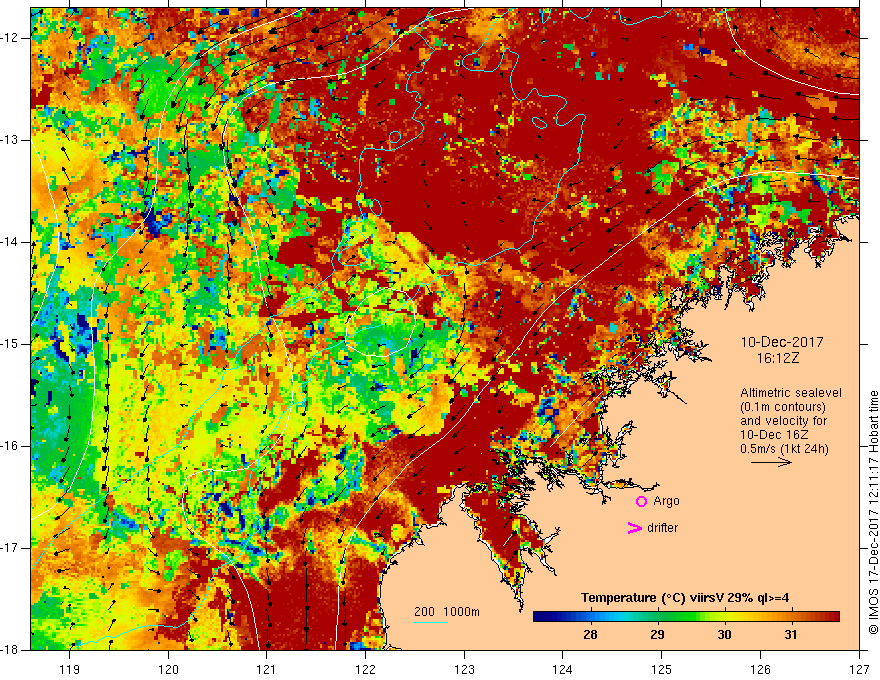Click latitude axis label -14
Image resolution: width=880 pixels, height=680 pixels.
[x=10, y=242]
